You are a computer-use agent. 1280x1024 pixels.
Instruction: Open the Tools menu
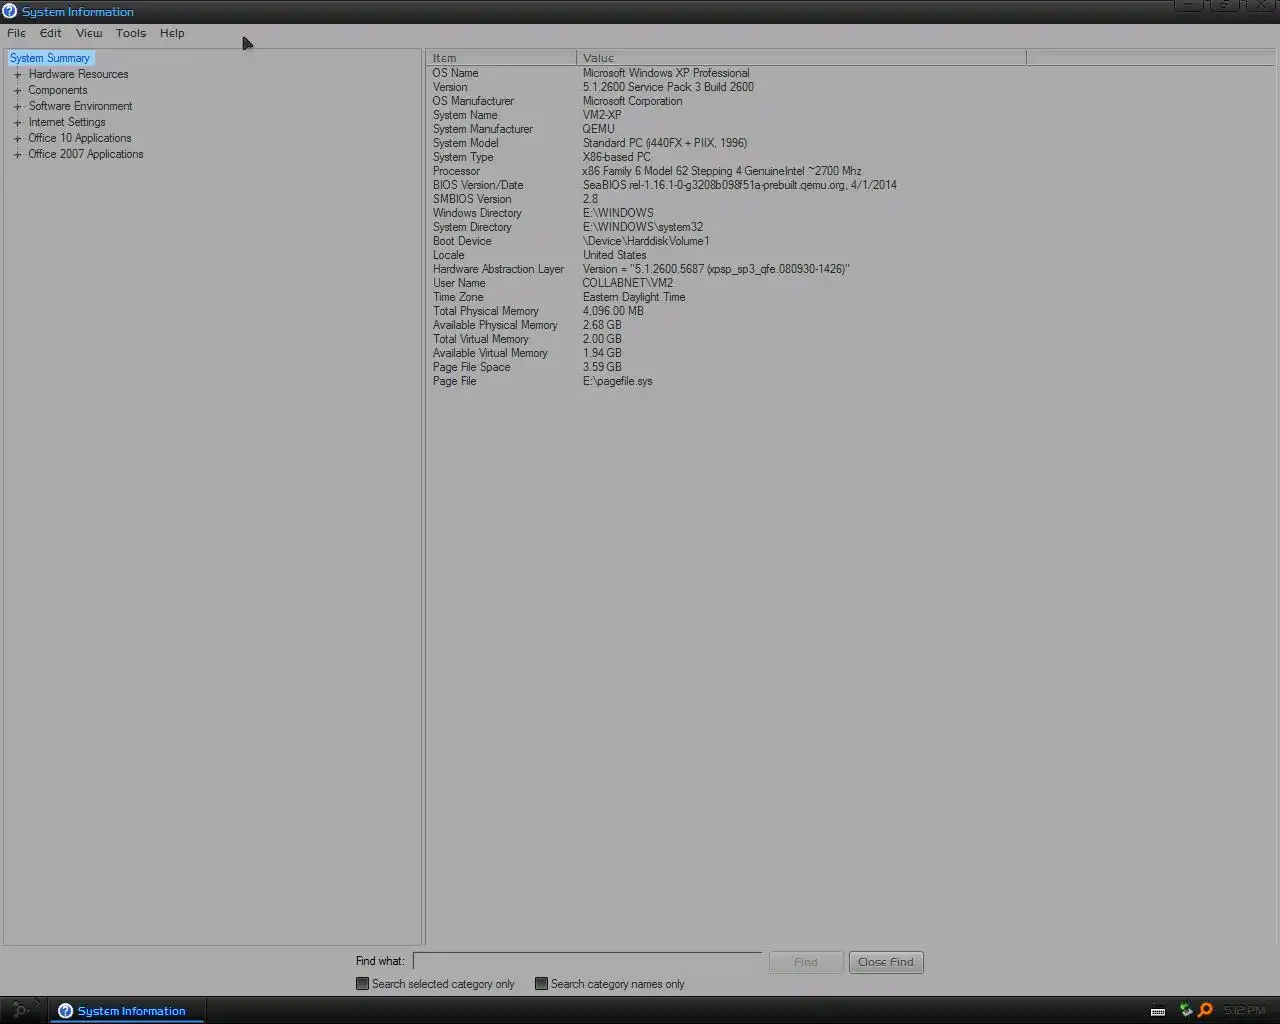[x=130, y=33]
